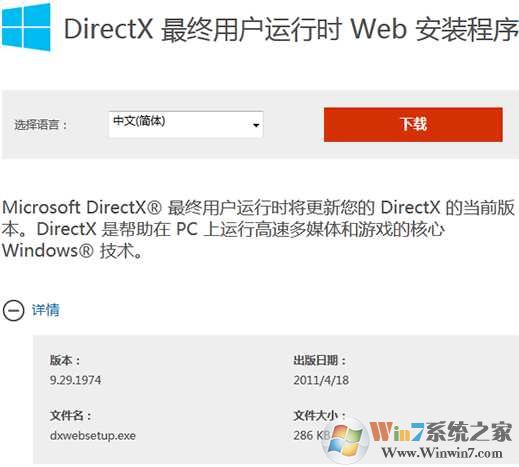Click the 文件名 label
This screenshot has height=467, width=519.
click(x=70, y=415)
